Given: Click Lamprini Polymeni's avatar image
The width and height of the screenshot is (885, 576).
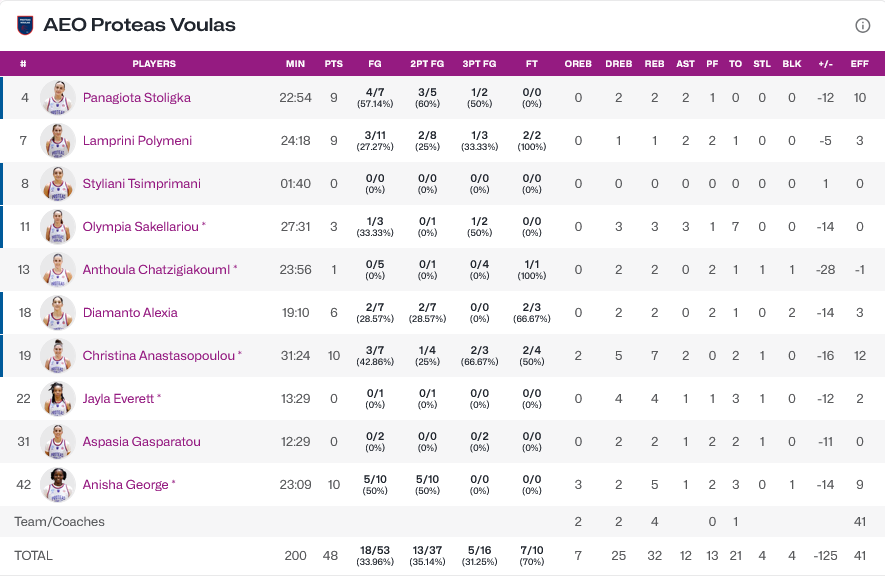Looking at the screenshot, I should (x=58, y=141).
